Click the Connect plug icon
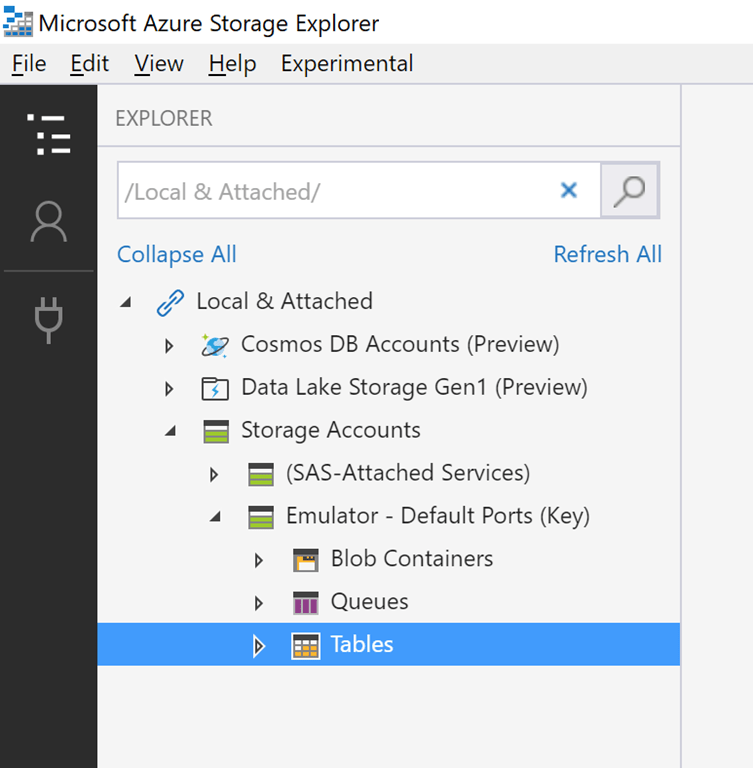 click(48, 318)
